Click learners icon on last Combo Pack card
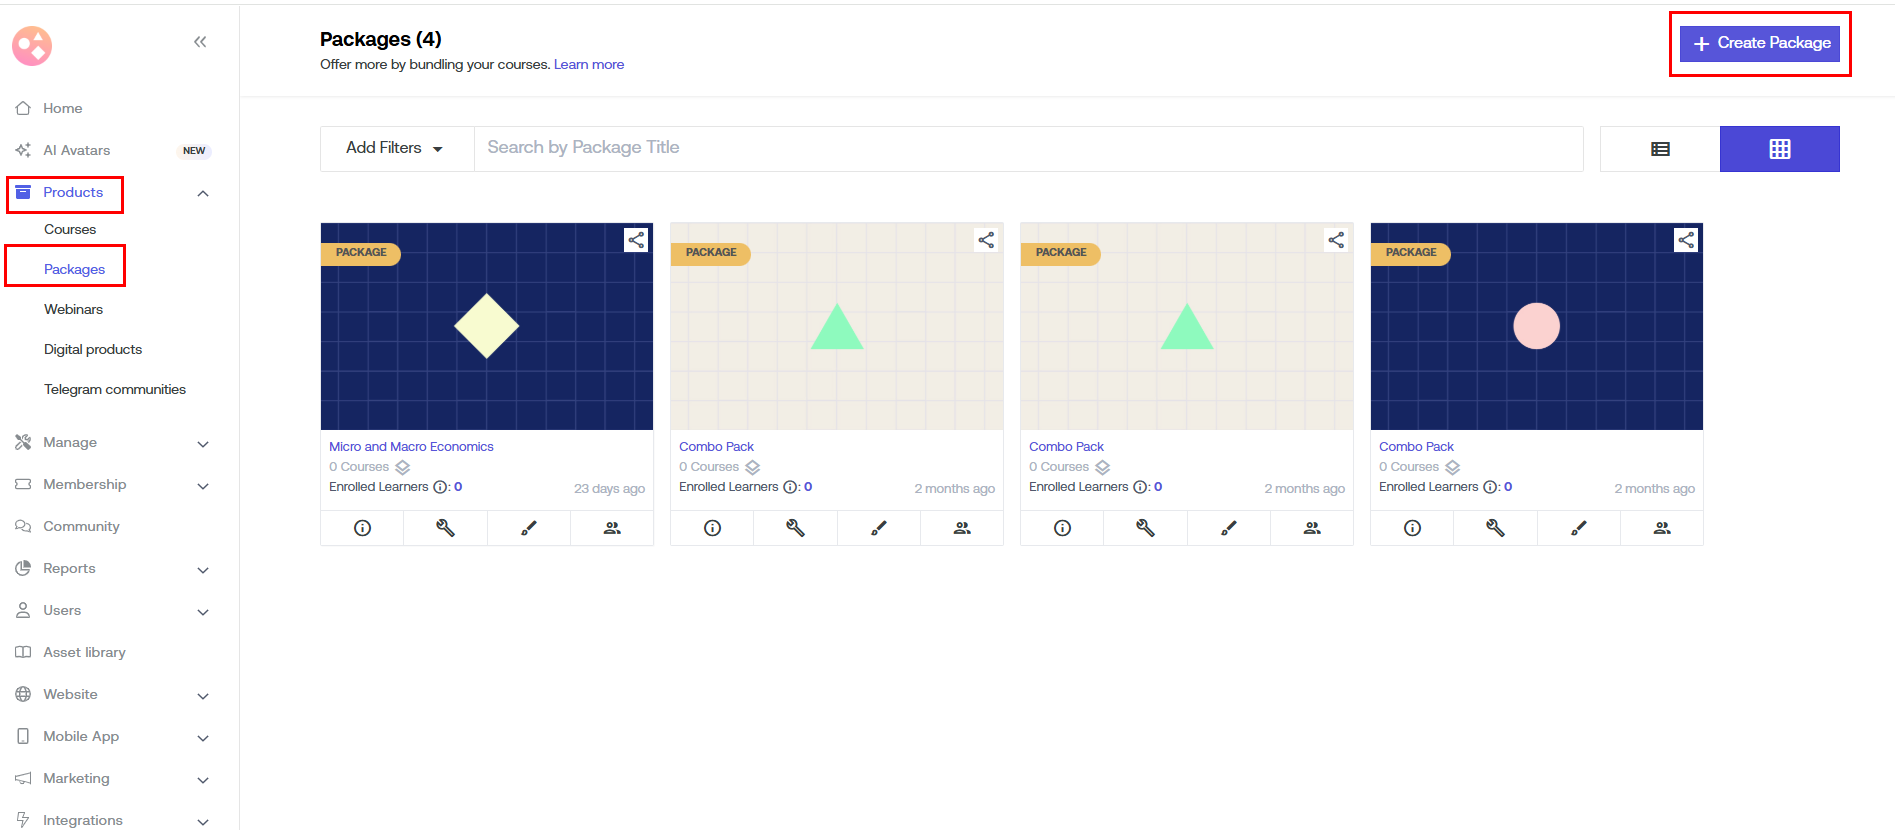 (1661, 528)
